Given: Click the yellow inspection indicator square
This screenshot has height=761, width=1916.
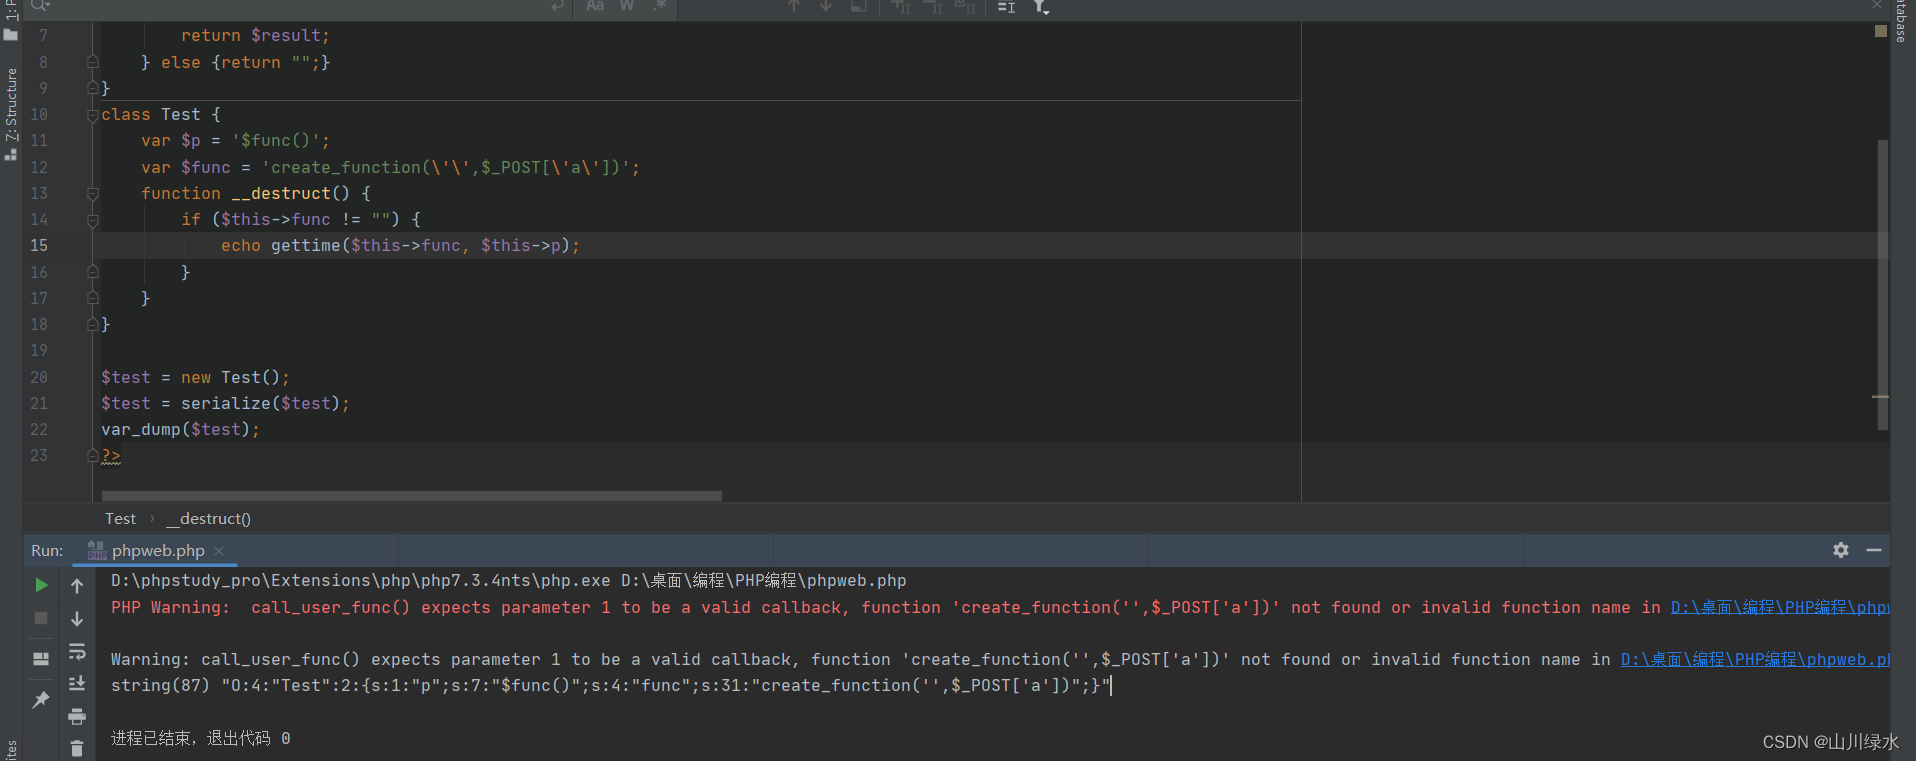Looking at the screenshot, I should [x=1880, y=32].
